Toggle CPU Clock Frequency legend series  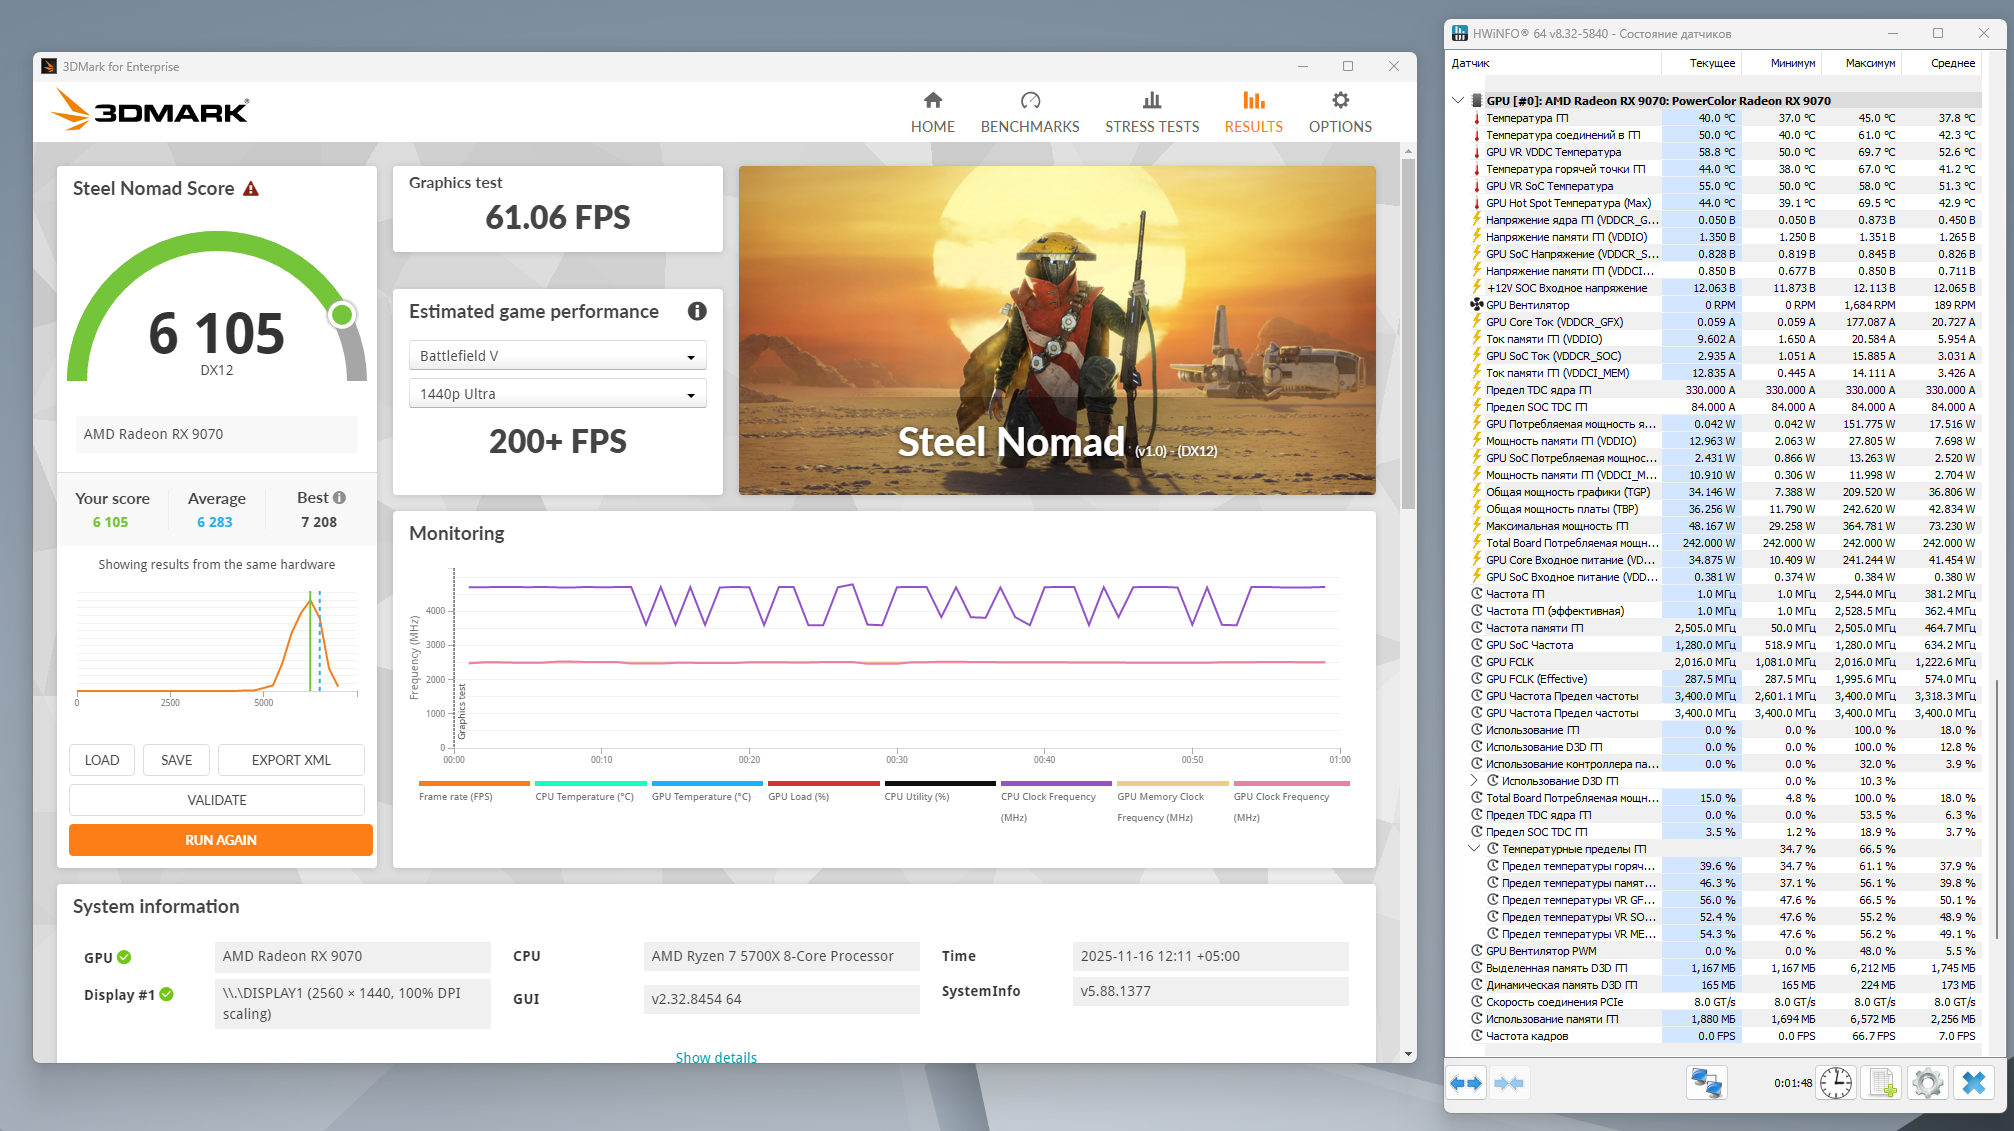click(1048, 797)
